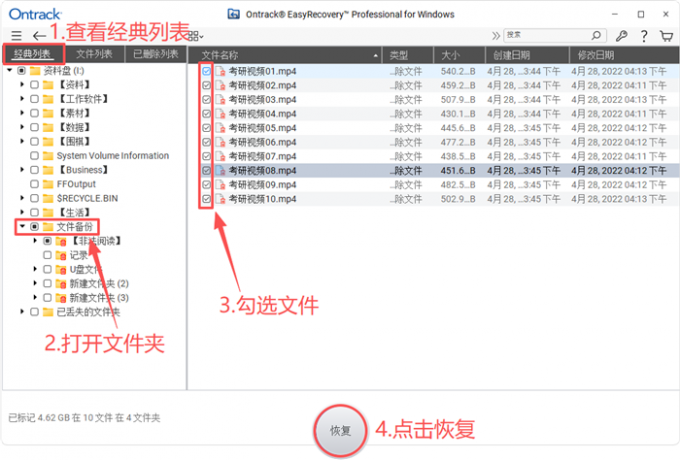Switch to the 文件列表 tab

tap(94, 54)
